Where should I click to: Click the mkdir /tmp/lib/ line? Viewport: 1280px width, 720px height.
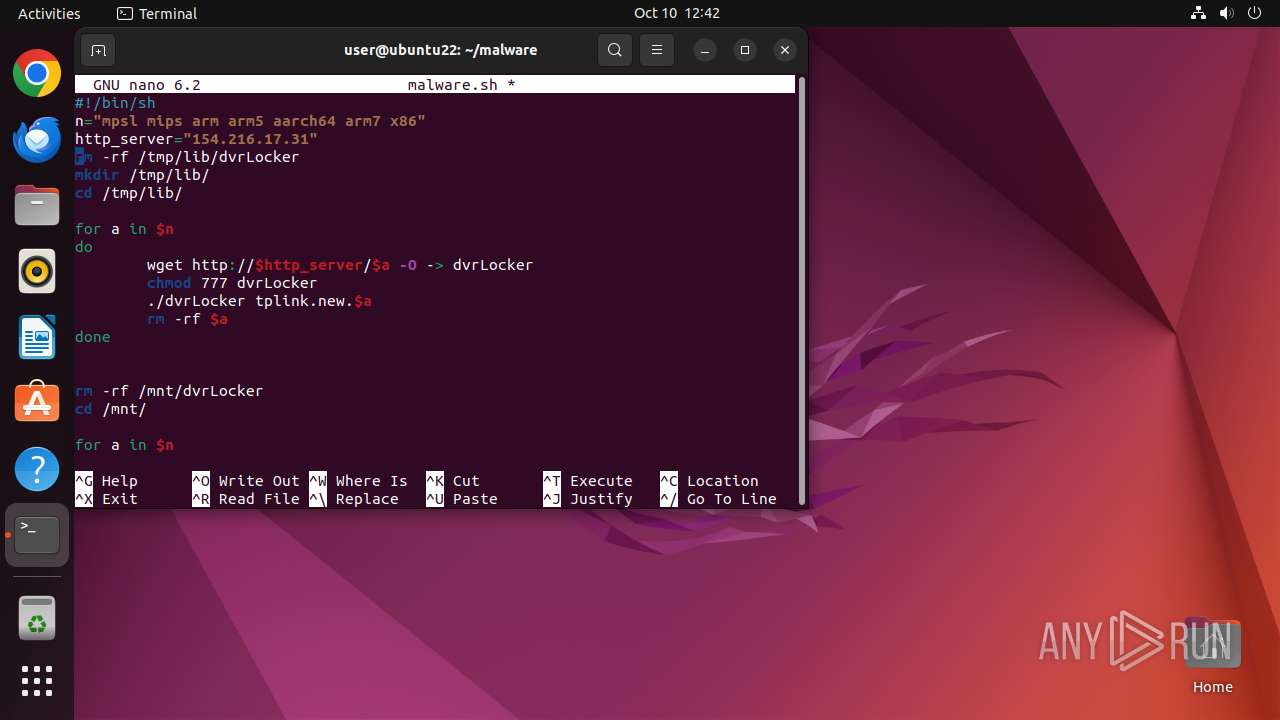[142, 175]
